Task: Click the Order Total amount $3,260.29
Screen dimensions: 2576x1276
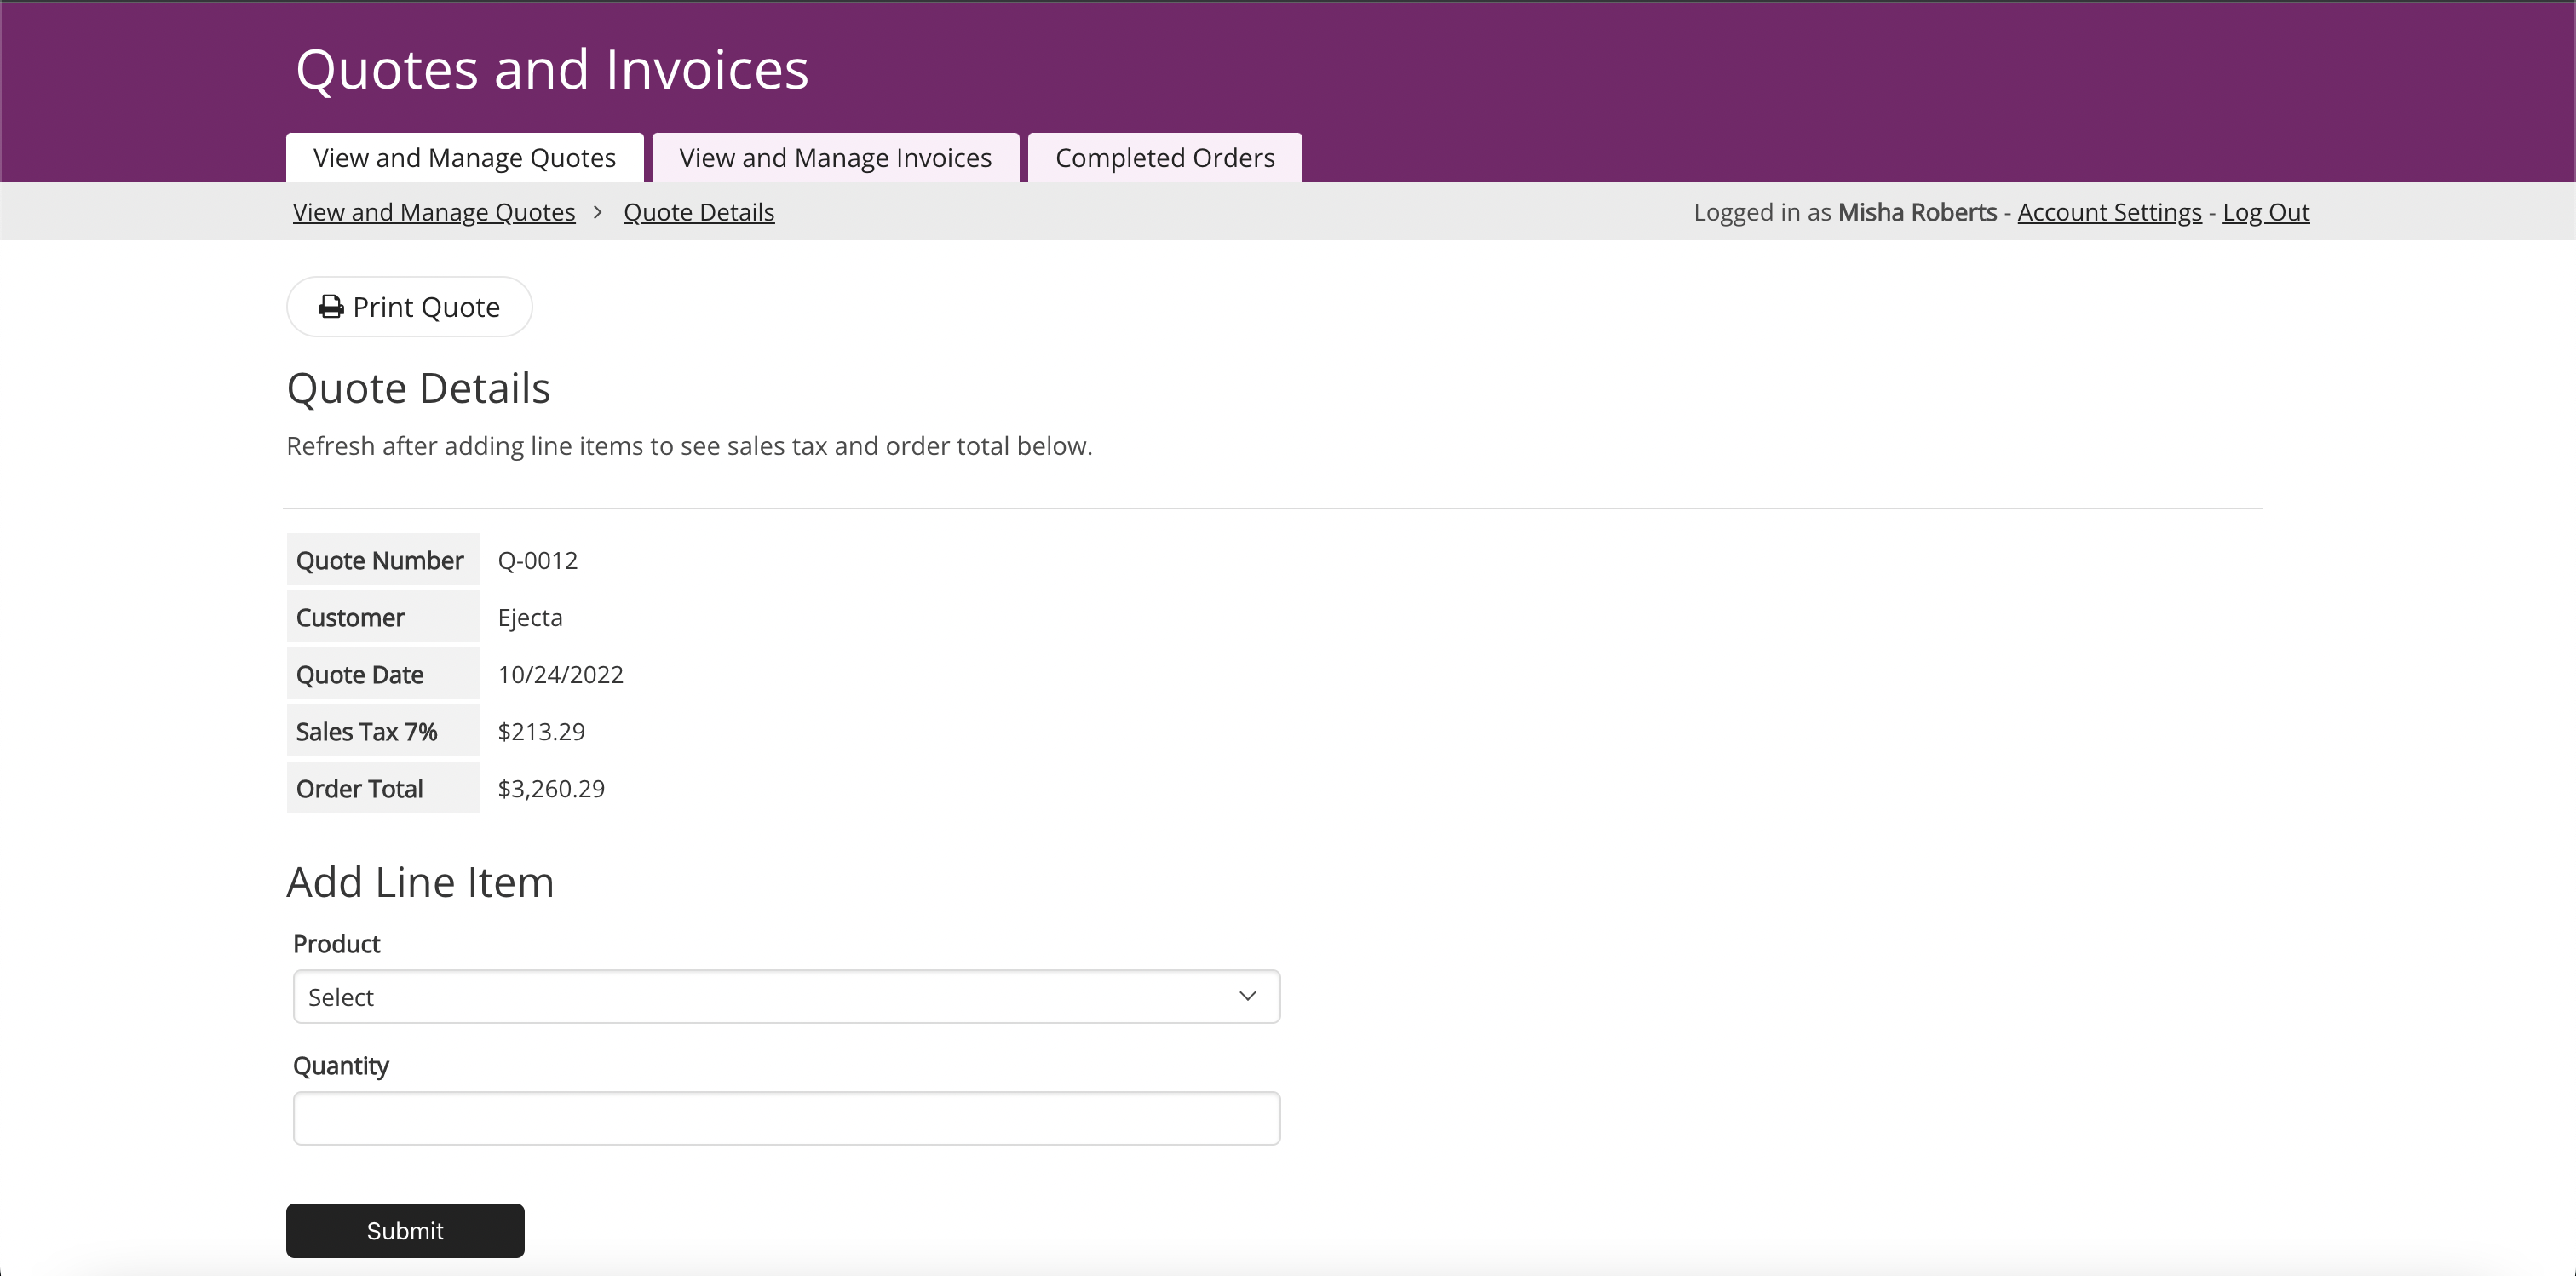Action: (x=551, y=788)
